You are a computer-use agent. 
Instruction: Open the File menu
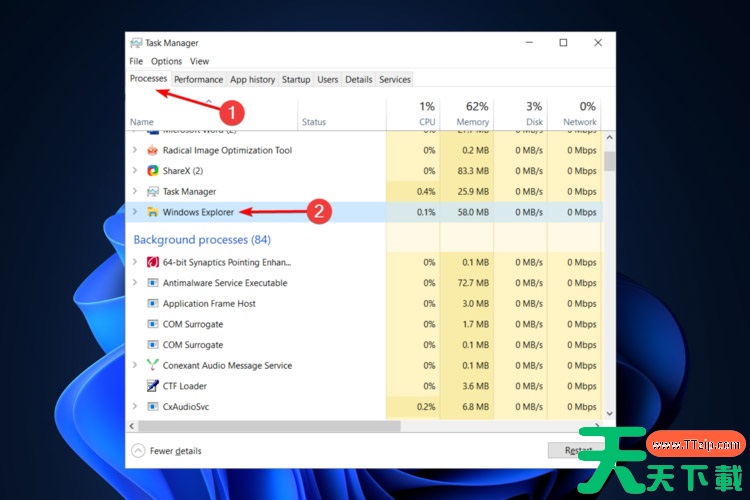coord(136,61)
